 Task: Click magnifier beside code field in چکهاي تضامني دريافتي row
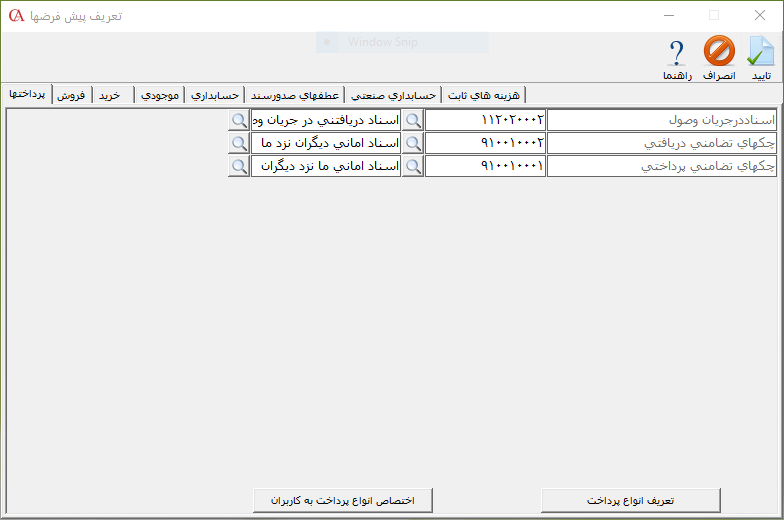[x=412, y=143]
